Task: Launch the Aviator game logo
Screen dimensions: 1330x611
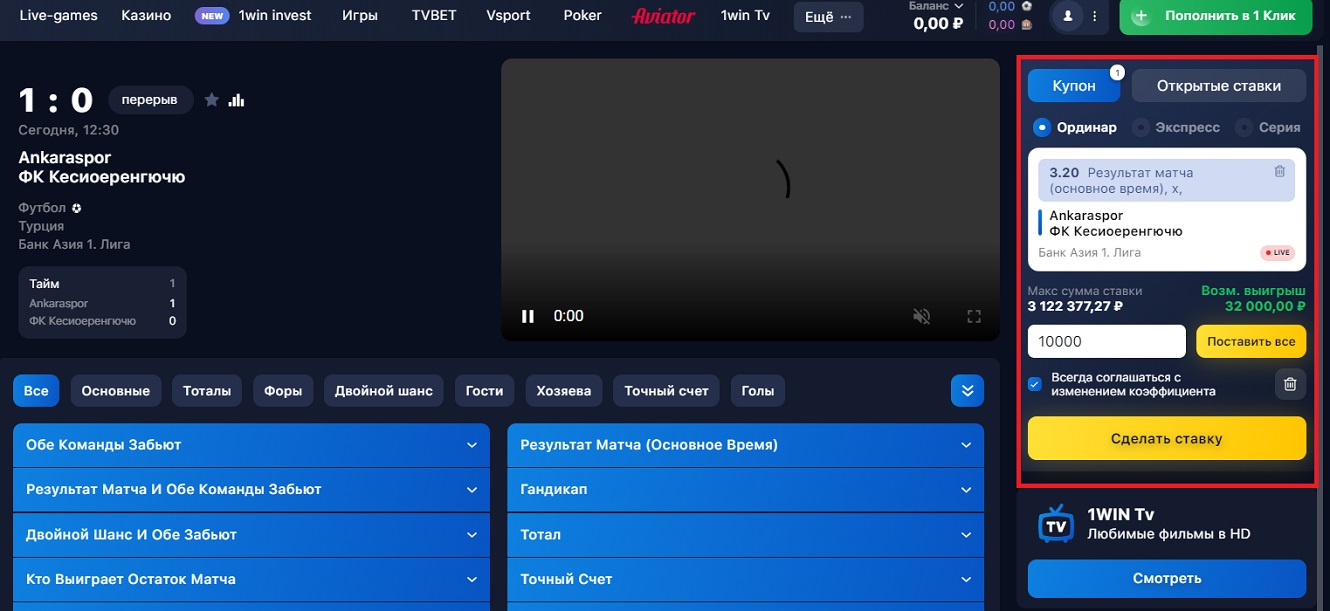Action: point(663,16)
